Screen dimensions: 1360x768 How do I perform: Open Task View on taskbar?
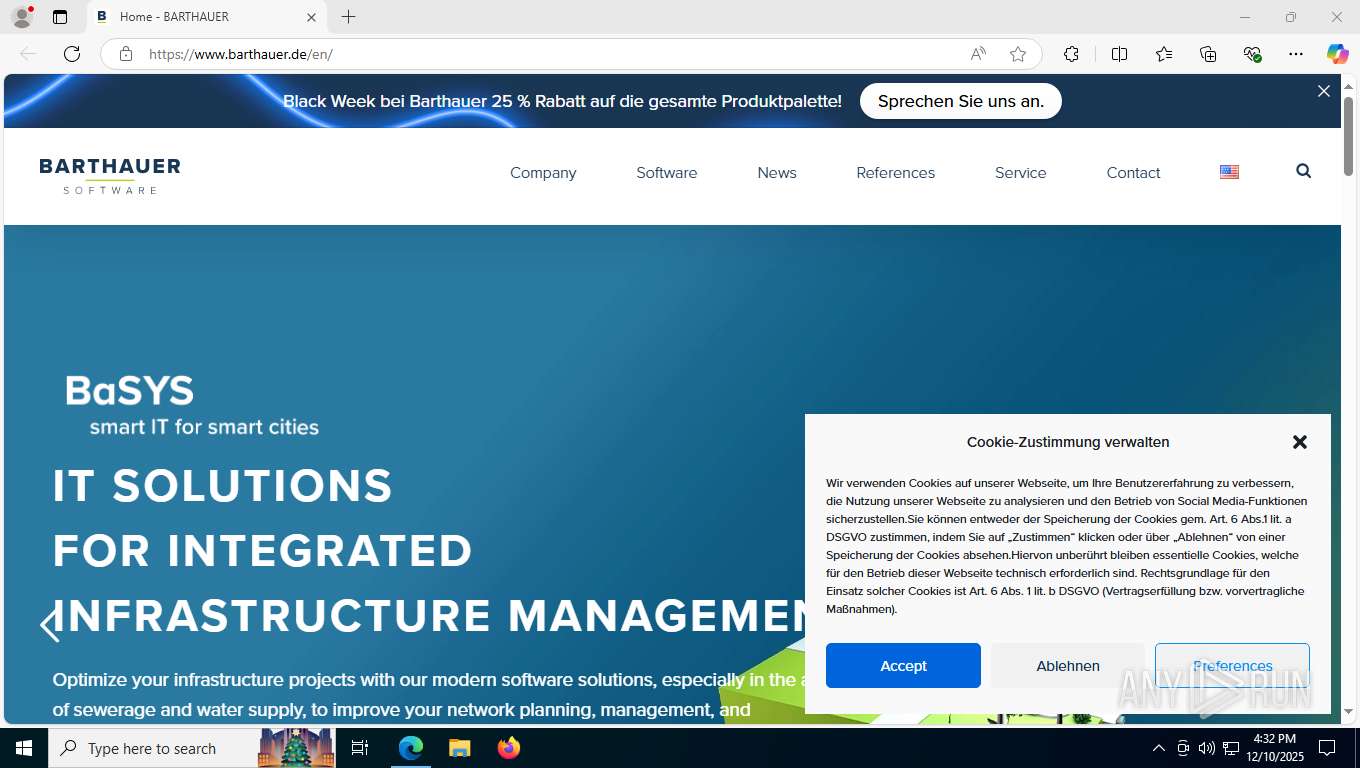point(360,748)
